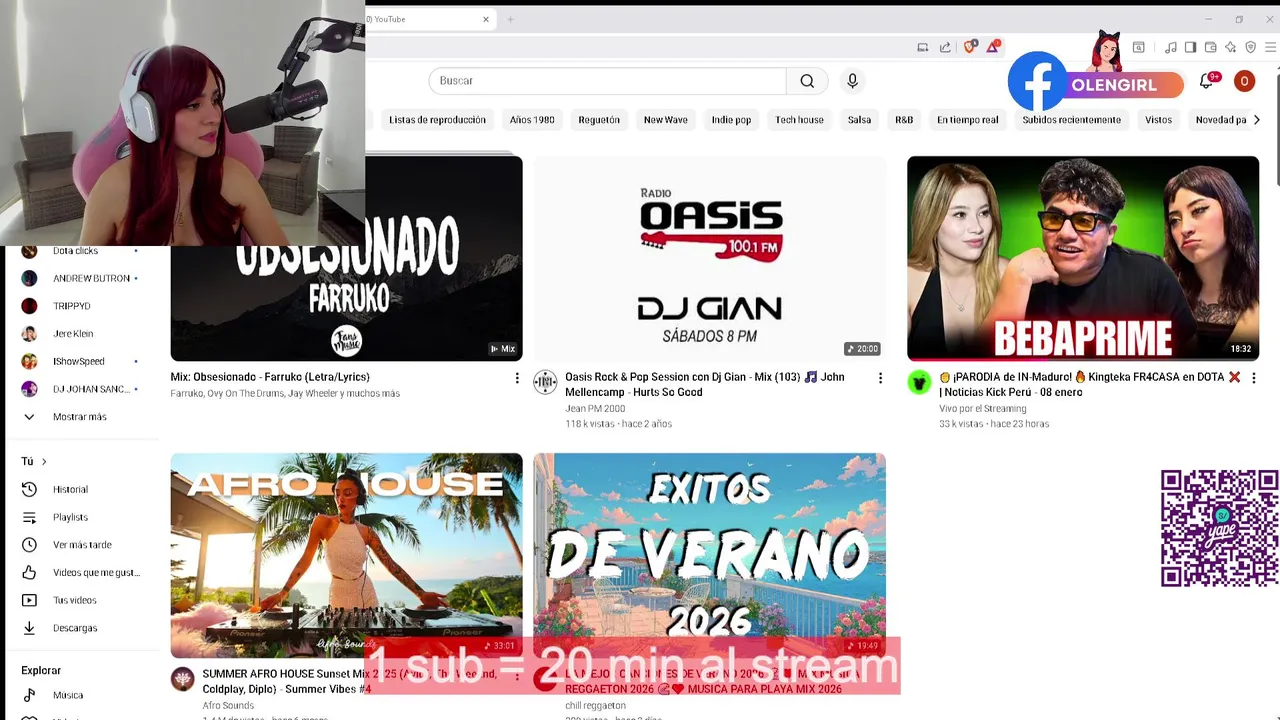Open the YouTube notifications bell
This screenshot has height=720, width=1280.
[1207, 81]
